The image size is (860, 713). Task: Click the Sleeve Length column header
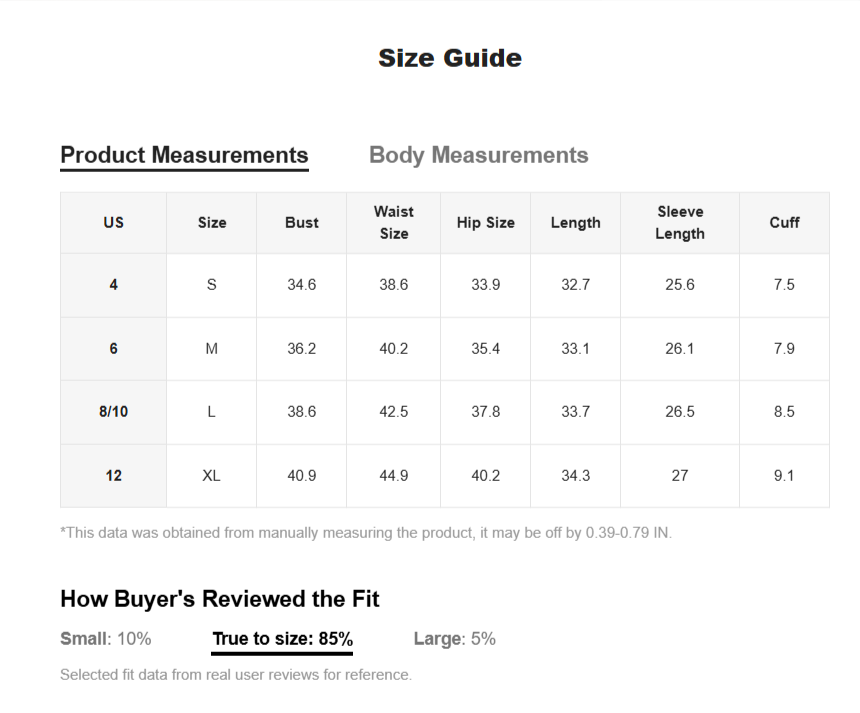[680, 223]
